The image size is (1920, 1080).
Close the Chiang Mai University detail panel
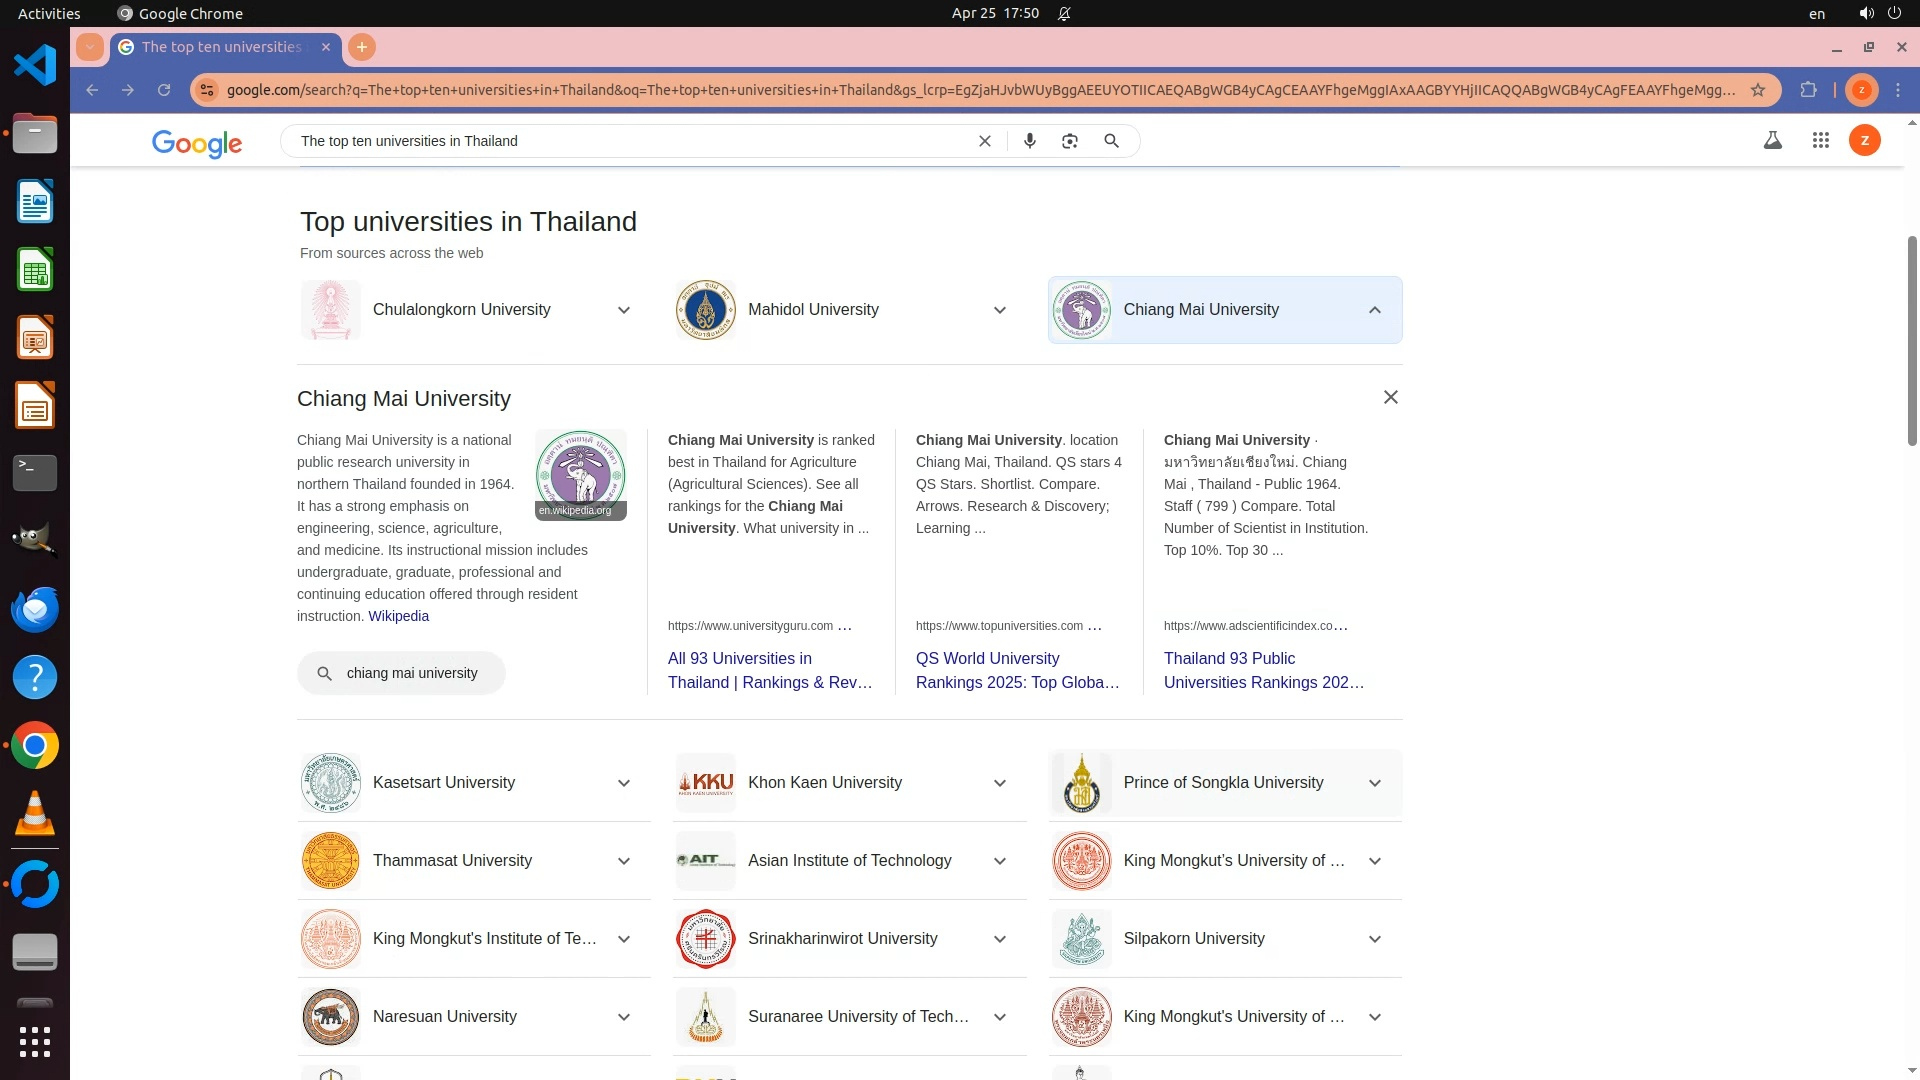point(1390,398)
